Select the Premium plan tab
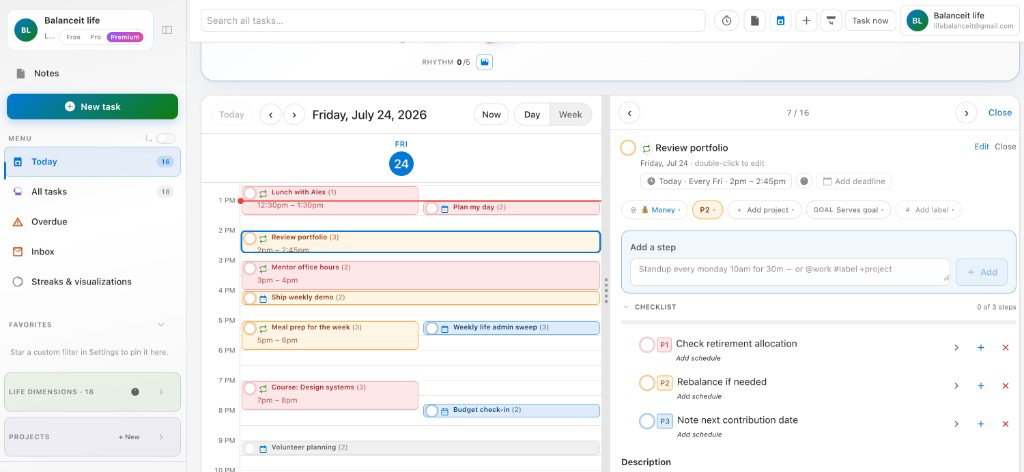 tap(125, 37)
